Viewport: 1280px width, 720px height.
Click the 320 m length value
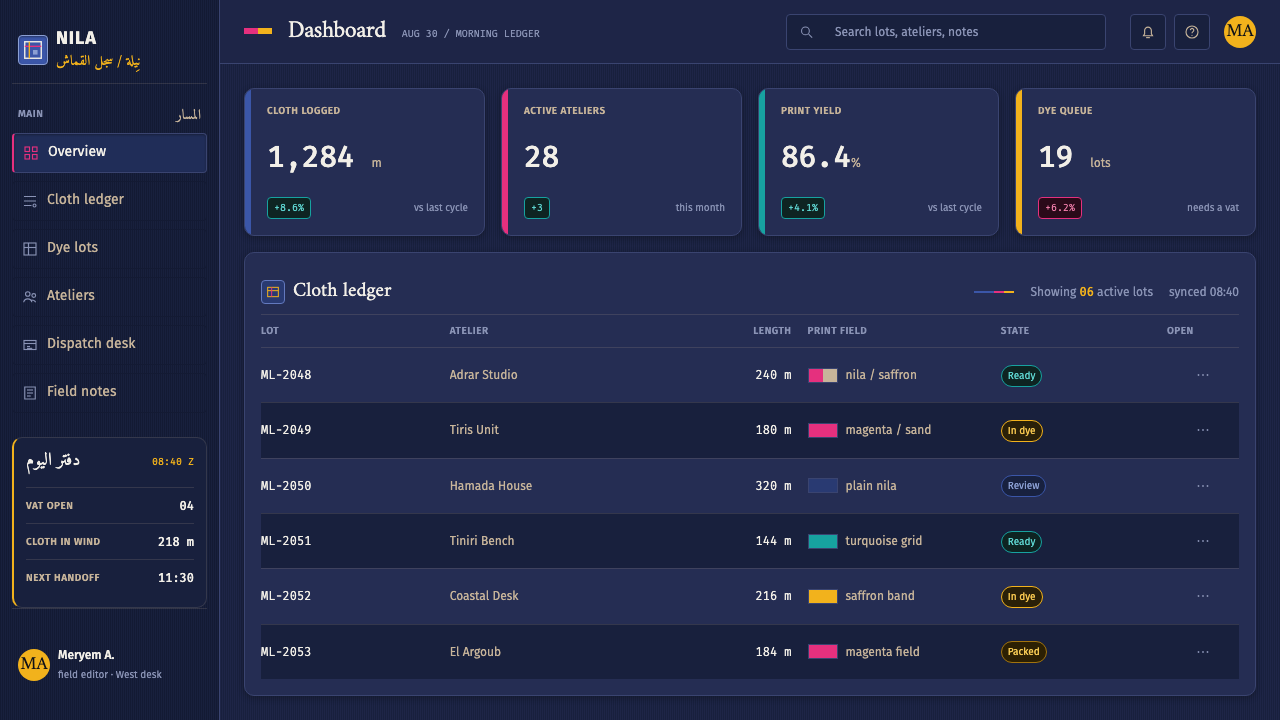[x=773, y=486]
